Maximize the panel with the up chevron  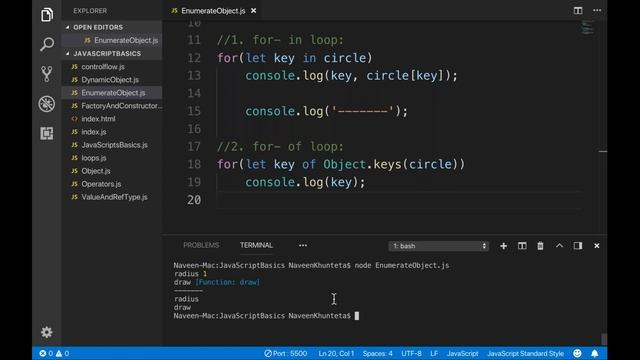click(559, 246)
